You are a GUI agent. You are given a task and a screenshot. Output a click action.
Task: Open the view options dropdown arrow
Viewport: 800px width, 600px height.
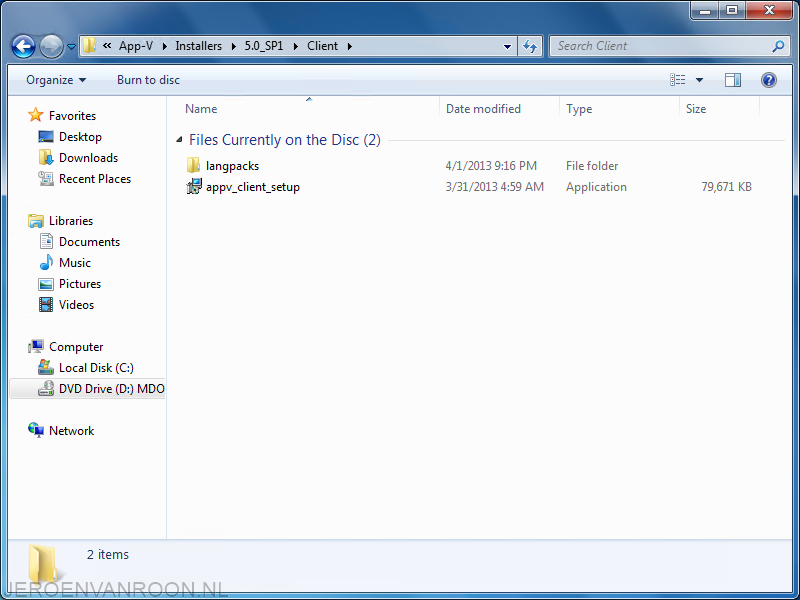(699, 80)
